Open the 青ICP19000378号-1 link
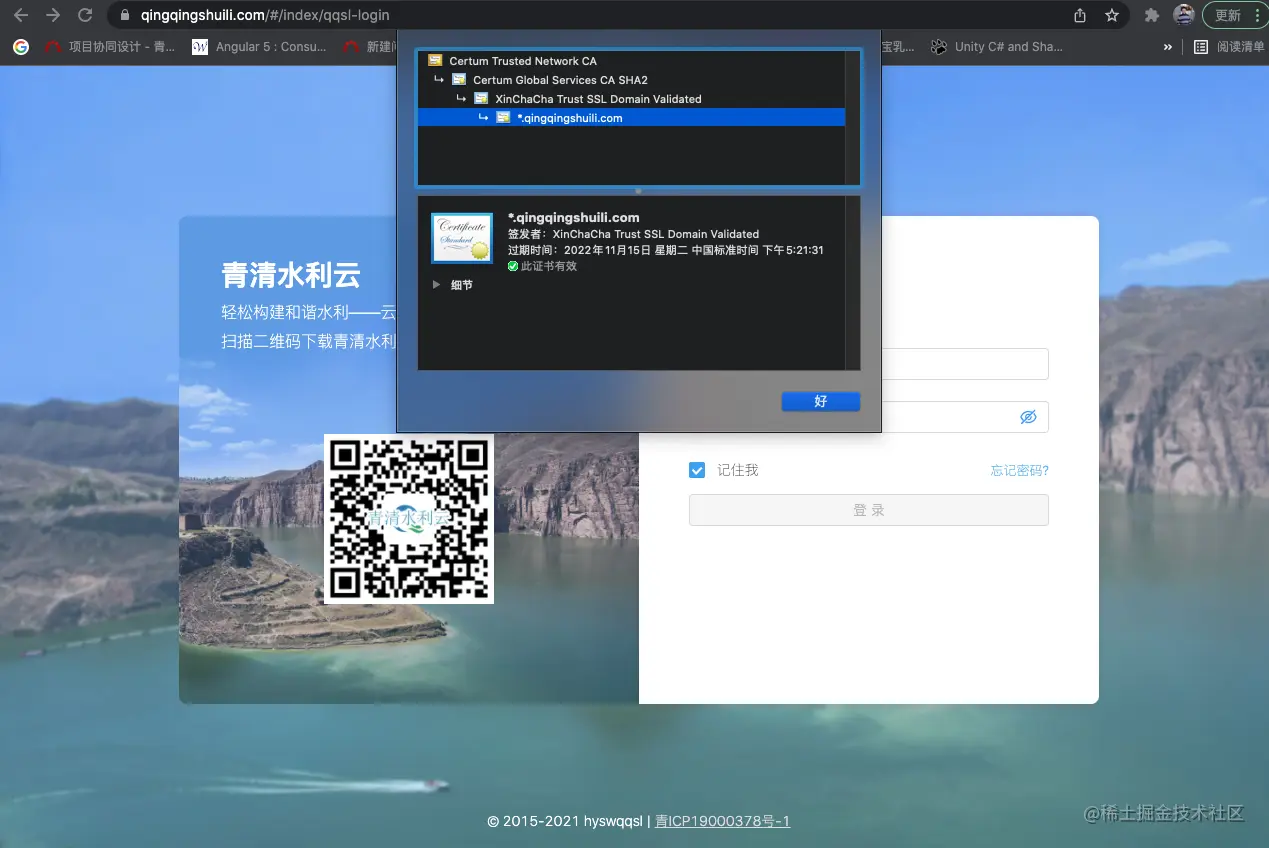 click(x=722, y=821)
